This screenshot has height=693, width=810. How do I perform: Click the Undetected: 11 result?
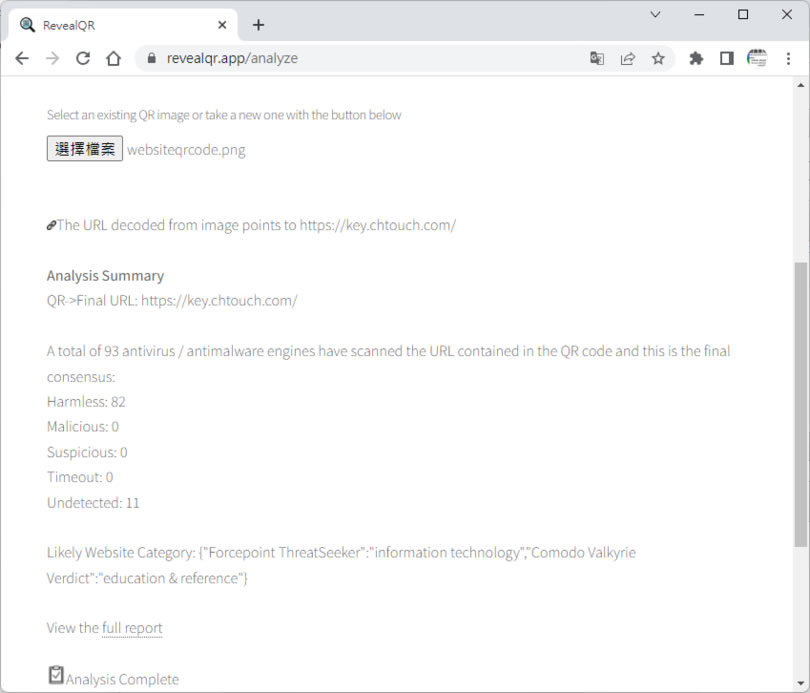point(93,503)
